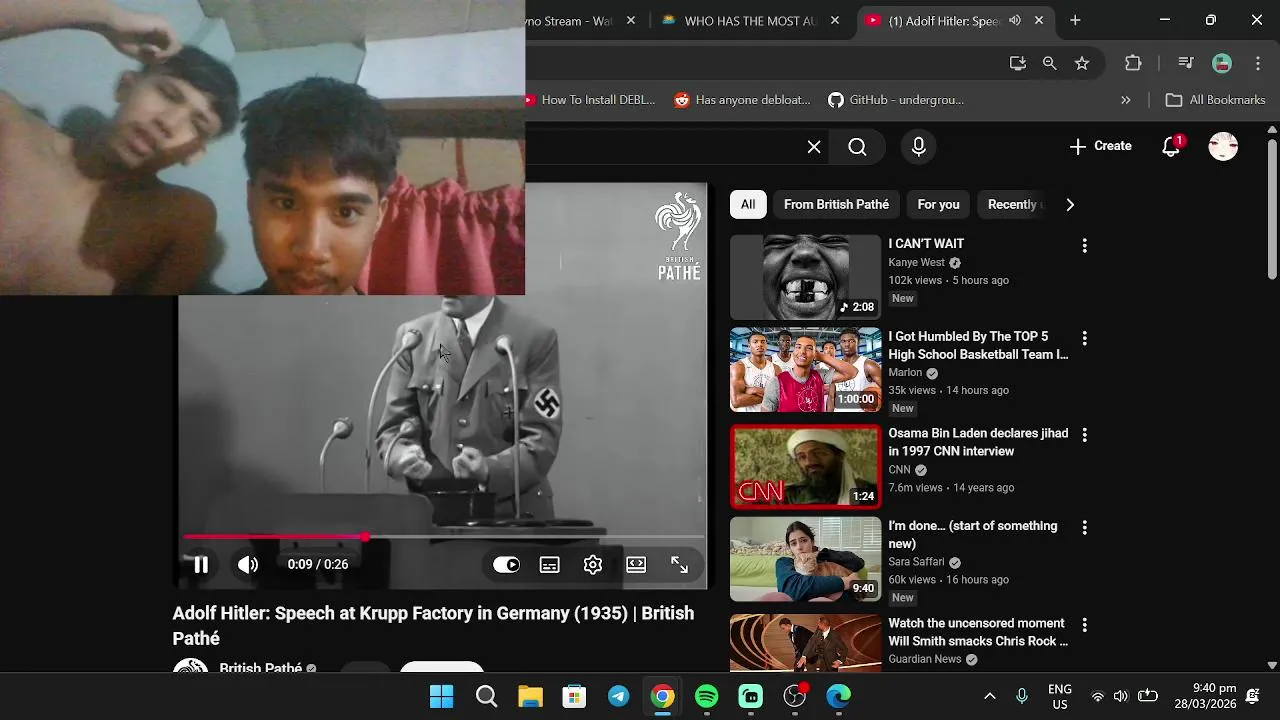This screenshot has width=1280, height=720.
Task: Enter full screen mode
Action: point(680,565)
